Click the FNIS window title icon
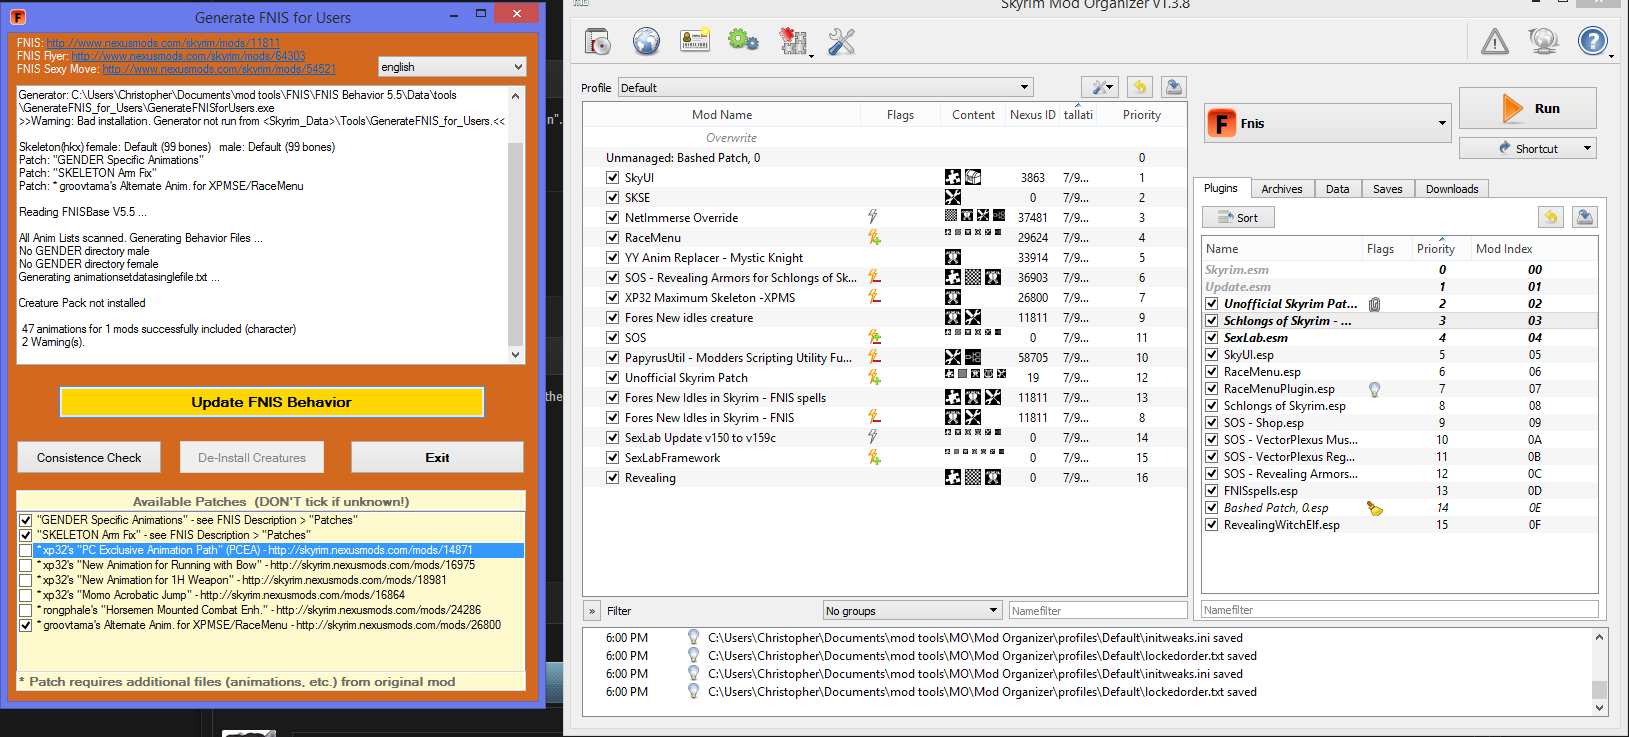Viewport: 1629px width, 737px height. 18,17
